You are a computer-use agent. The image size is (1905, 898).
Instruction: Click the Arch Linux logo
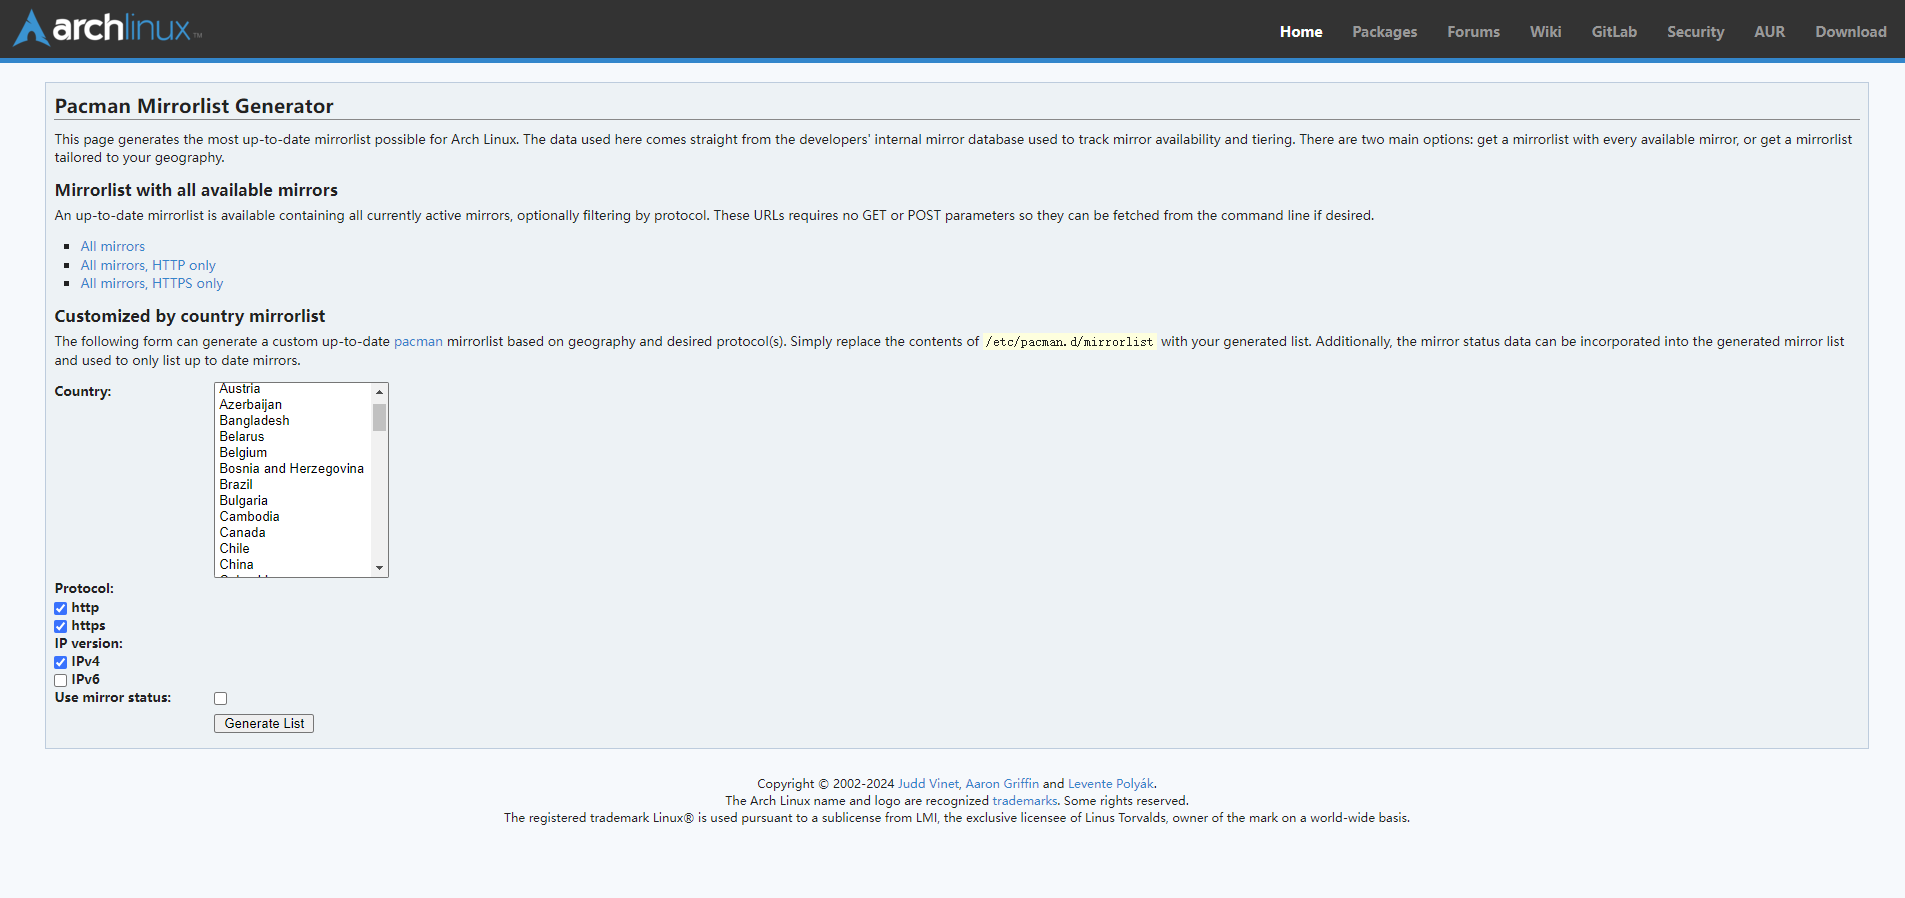(108, 28)
